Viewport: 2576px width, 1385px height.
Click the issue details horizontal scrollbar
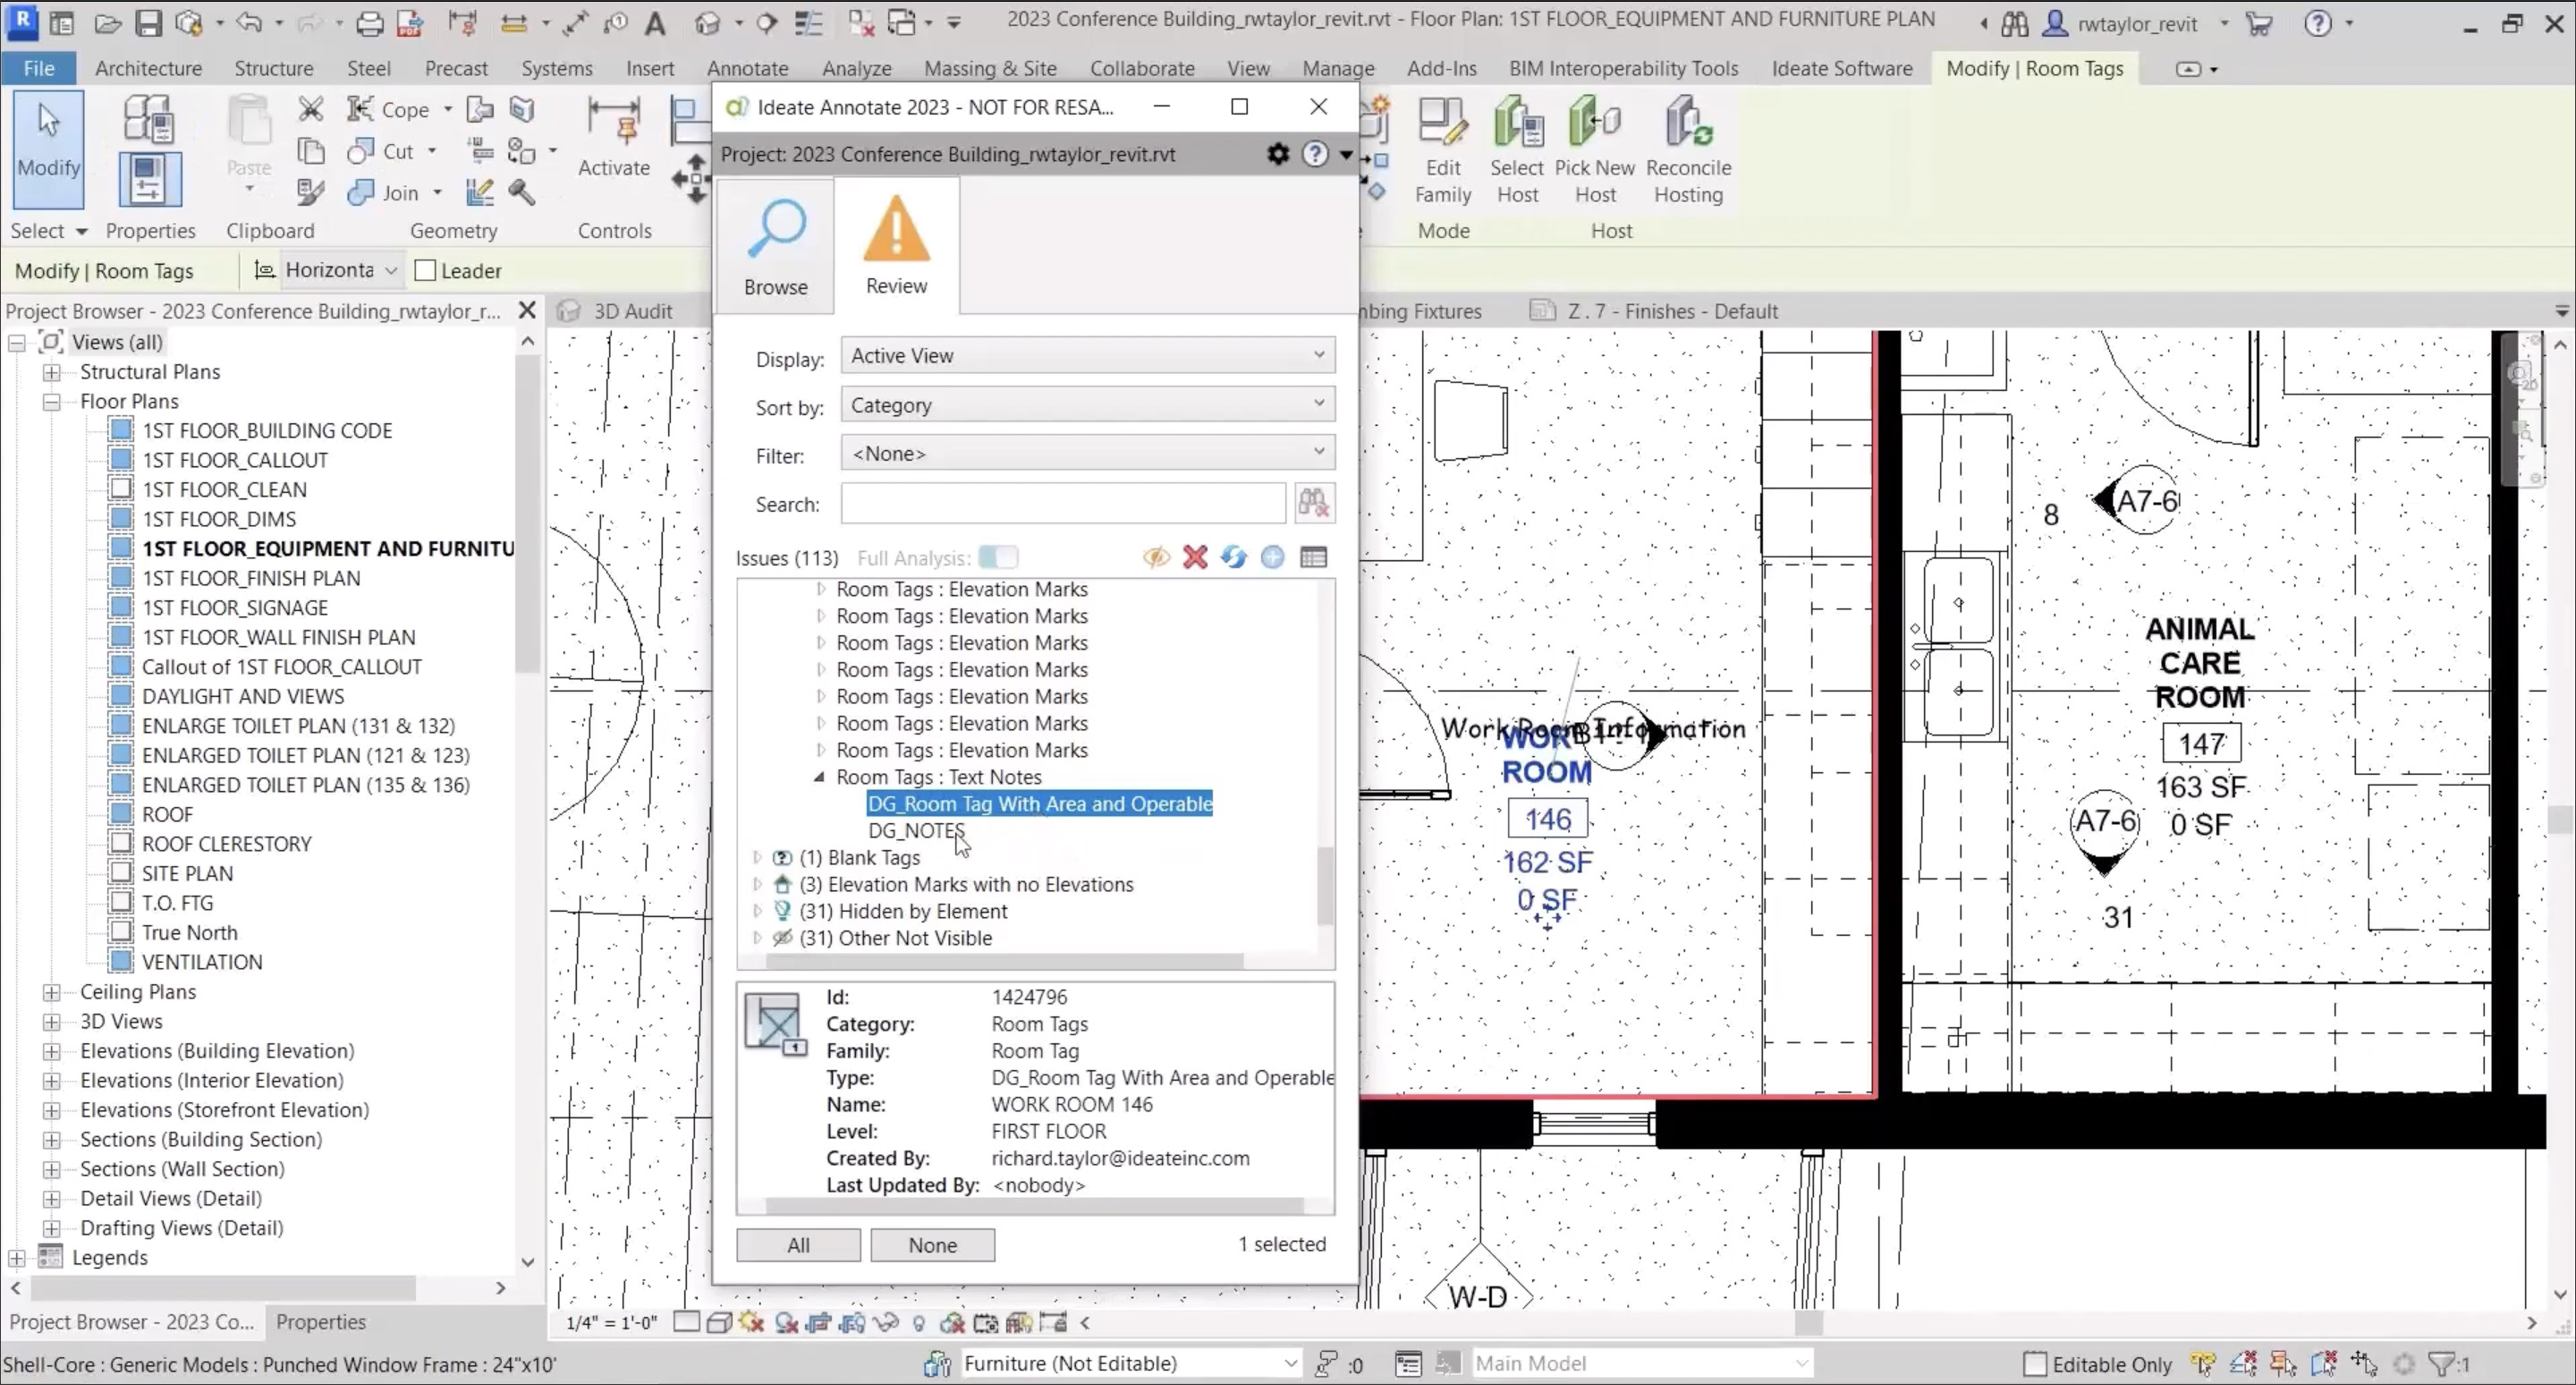pos(1036,1206)
